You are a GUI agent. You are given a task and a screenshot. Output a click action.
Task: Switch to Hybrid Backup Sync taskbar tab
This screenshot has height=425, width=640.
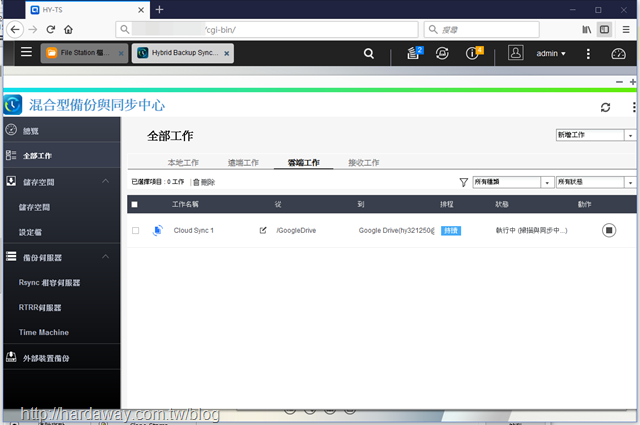pos(182,53)
